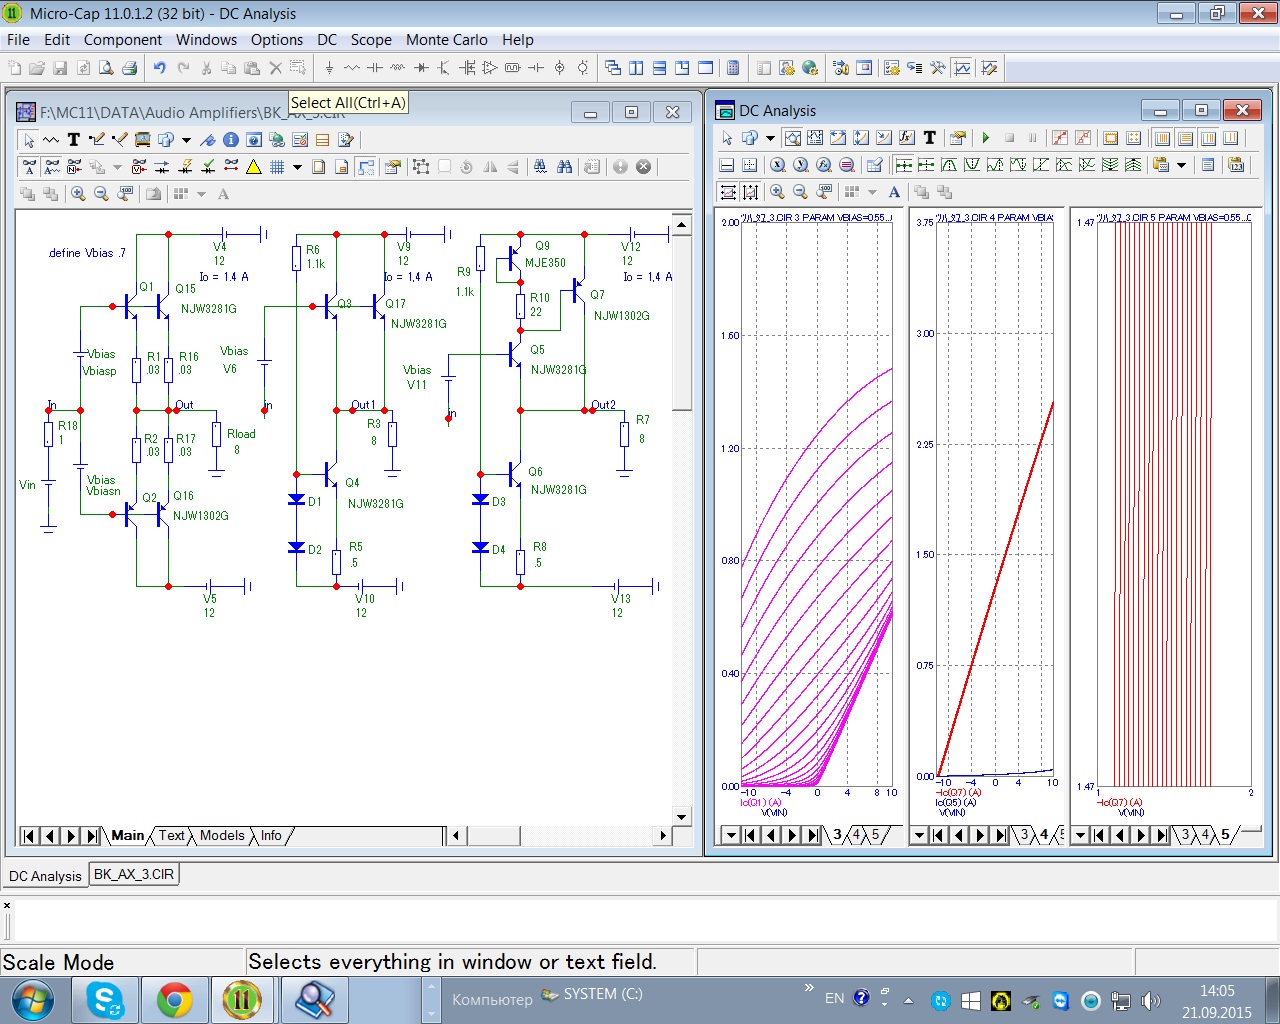Image resolution: width=1280 pixels, height=1024 pixels.
Task: Toggle the analysis plot icon in the main toolbar
Action: pyautogui.click(x=962, y=68)
